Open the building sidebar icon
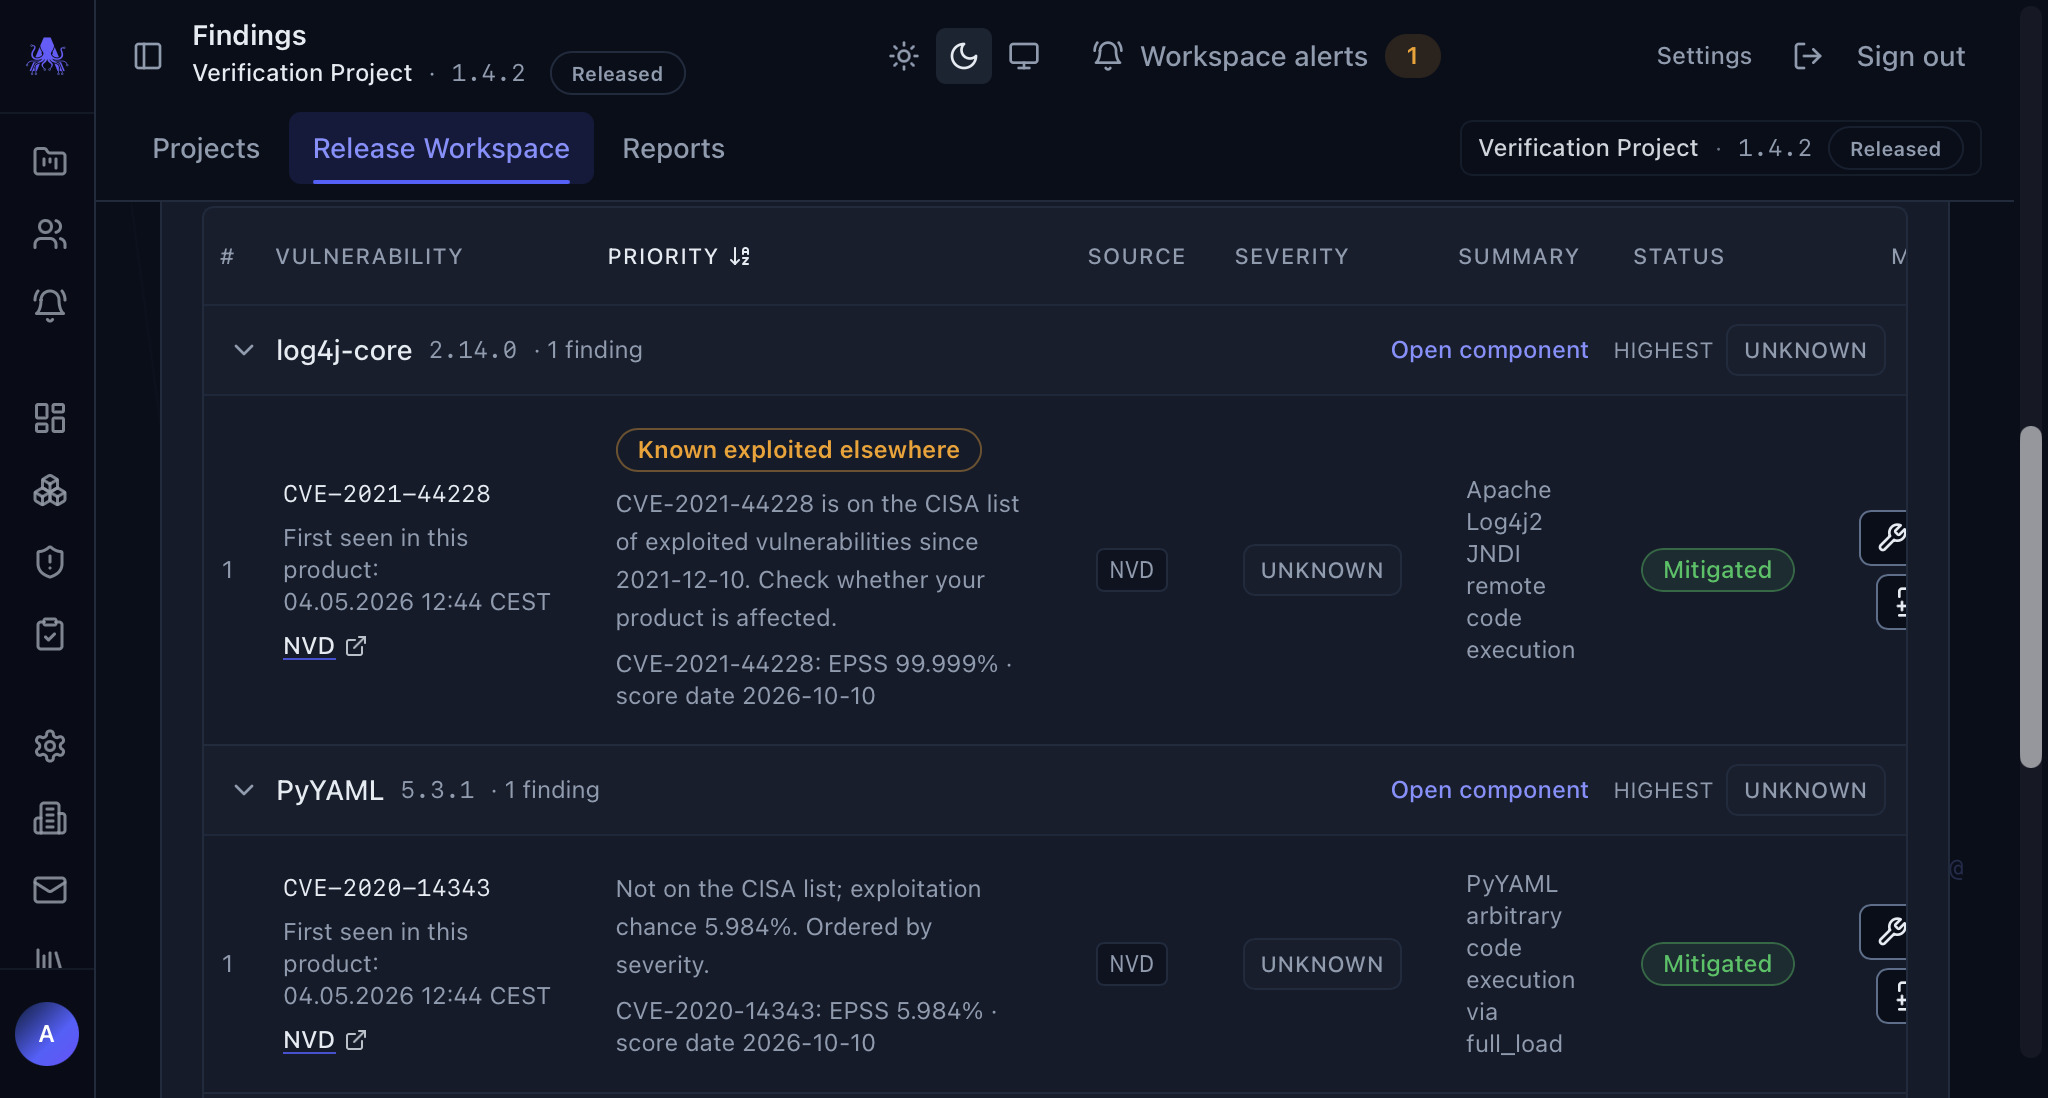 click(50, 818)
